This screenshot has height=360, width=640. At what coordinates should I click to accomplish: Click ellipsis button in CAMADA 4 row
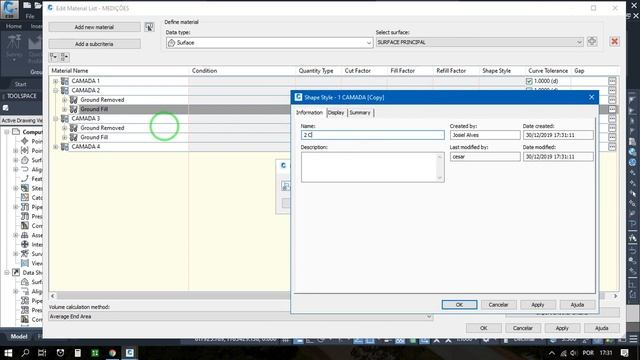coord(612,147)
